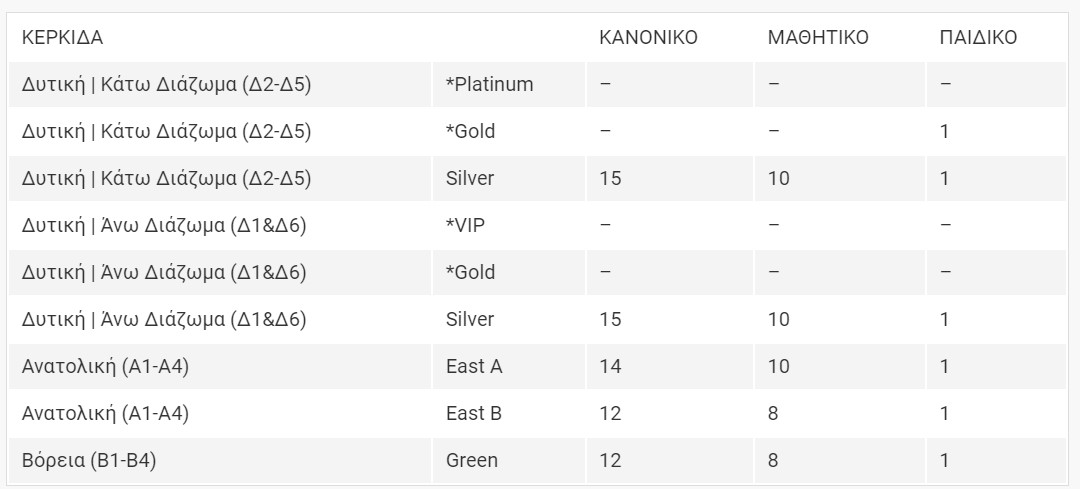Select the Βόρεια (Β1-Β4) row label
The height and width of the screenshot is (489, 1080).
click(89, 460)
